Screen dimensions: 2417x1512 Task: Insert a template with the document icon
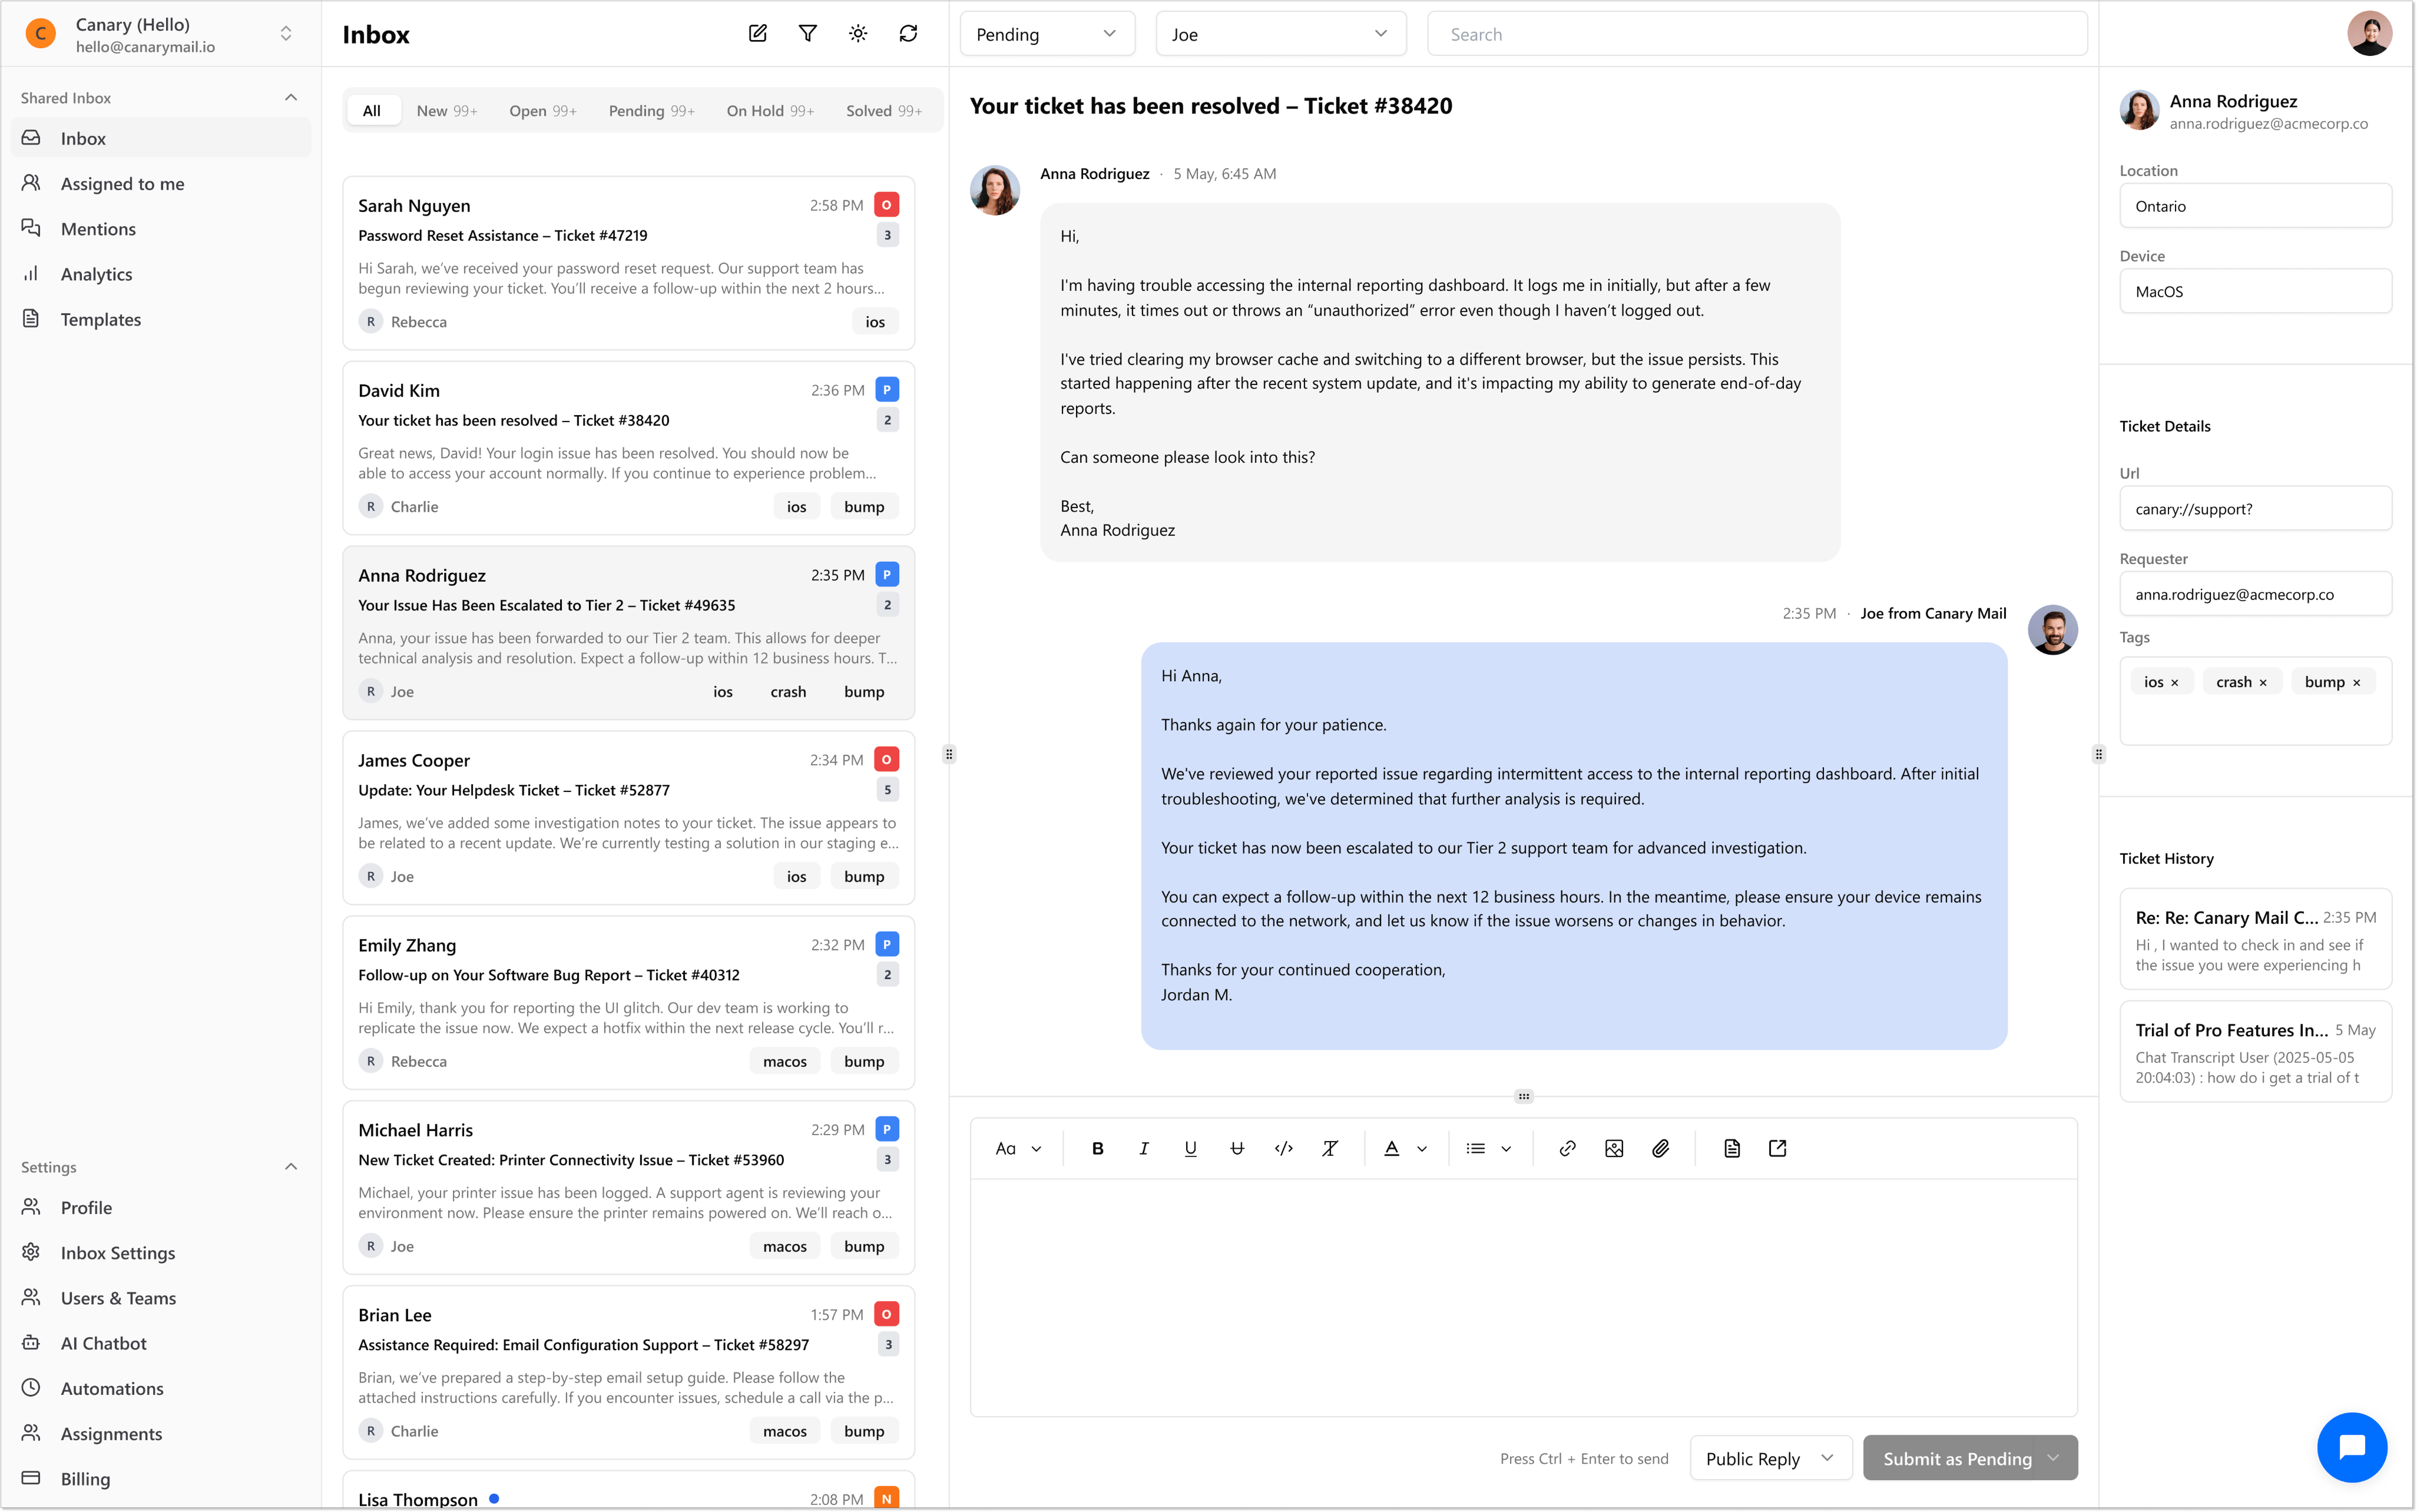coord(1732,1148)
